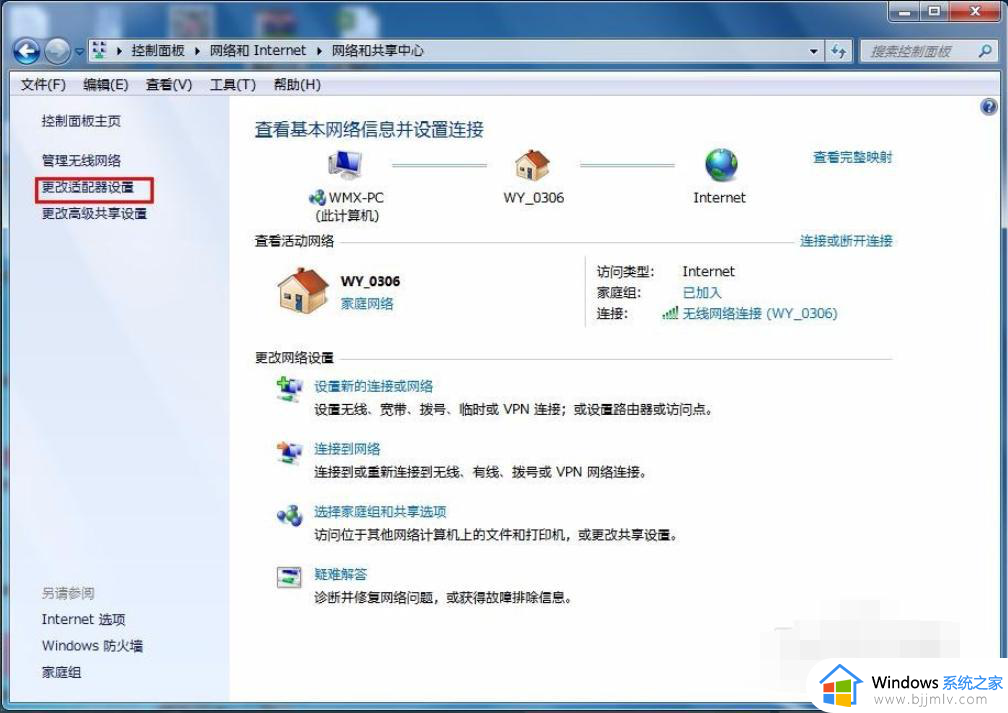This screenshot has height=713, width=1008.
Task: Open the address bar history dropdown
Action: (814, 51)
